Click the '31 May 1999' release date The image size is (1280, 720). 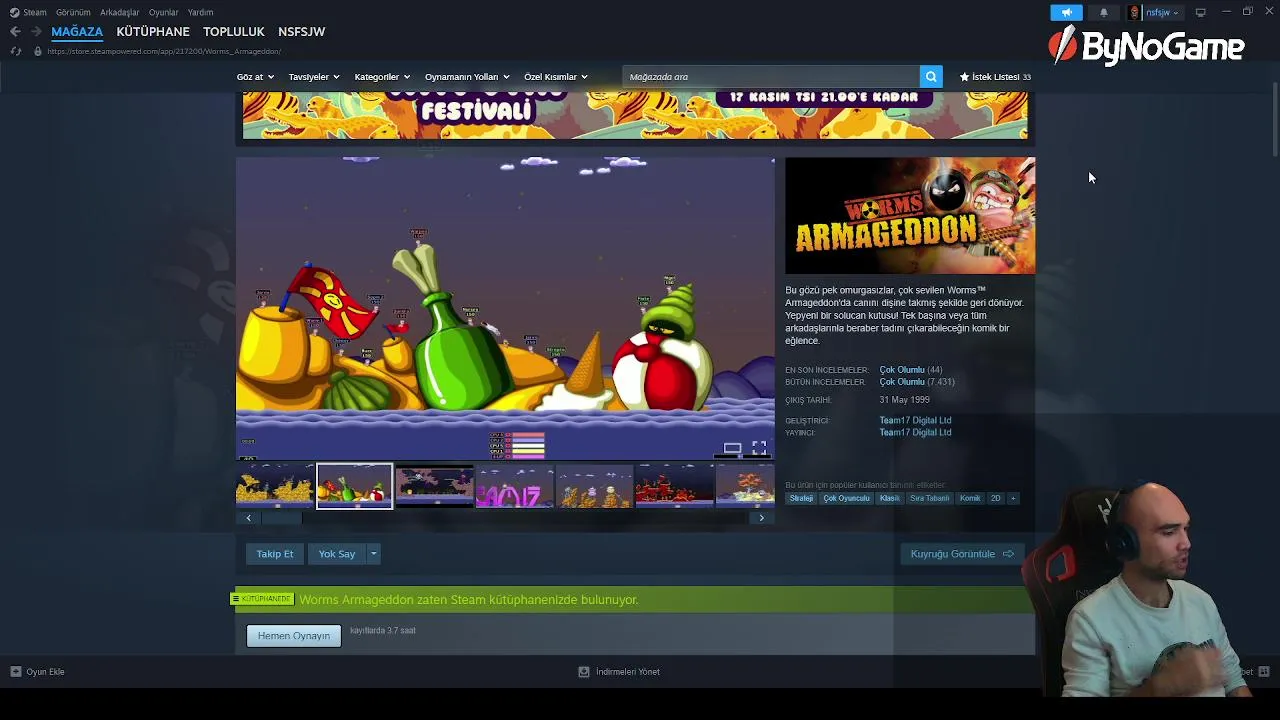904,400
